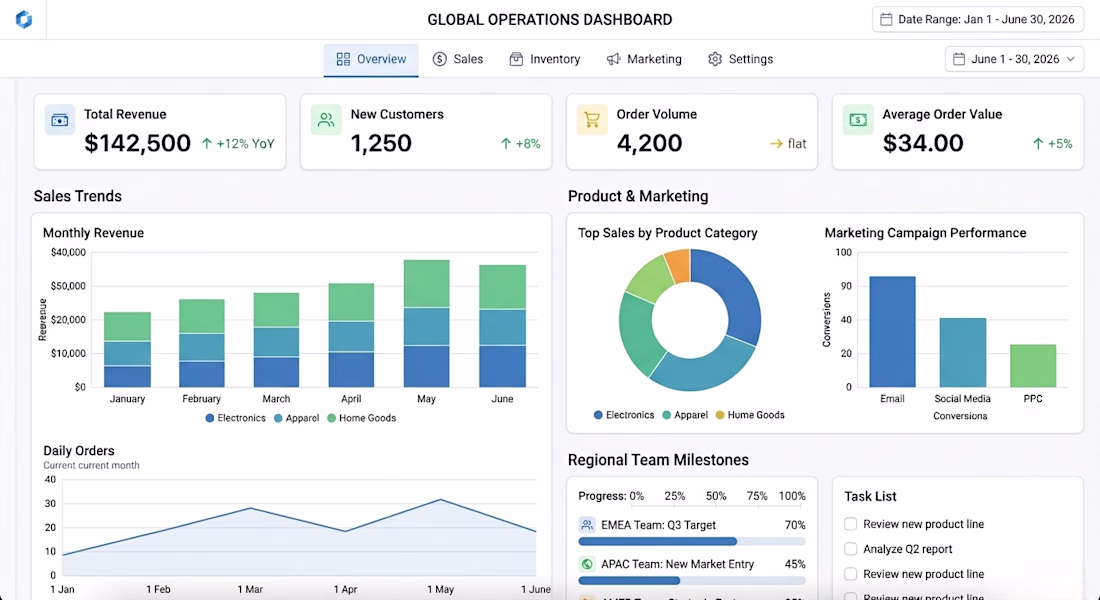Click the Total Revenue banknote icon

tap(60, 120)
